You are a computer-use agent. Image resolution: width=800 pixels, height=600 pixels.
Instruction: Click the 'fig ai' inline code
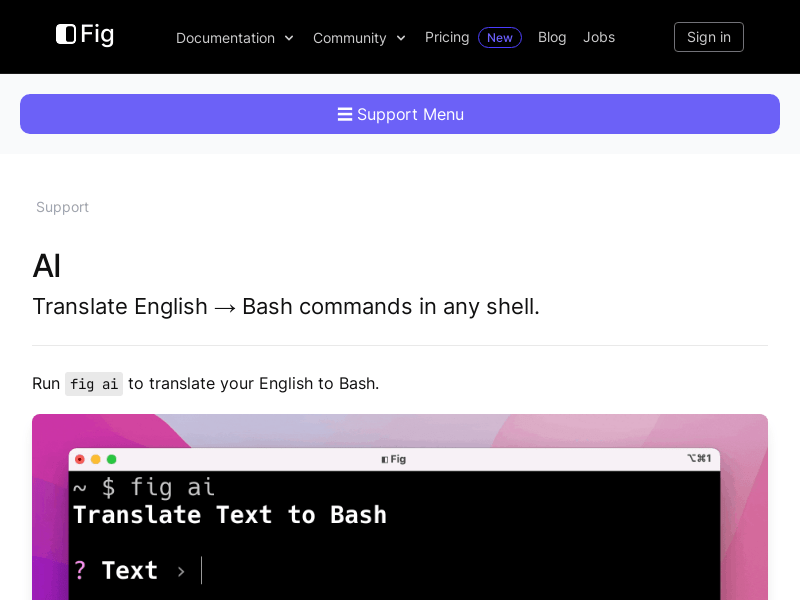94,384
